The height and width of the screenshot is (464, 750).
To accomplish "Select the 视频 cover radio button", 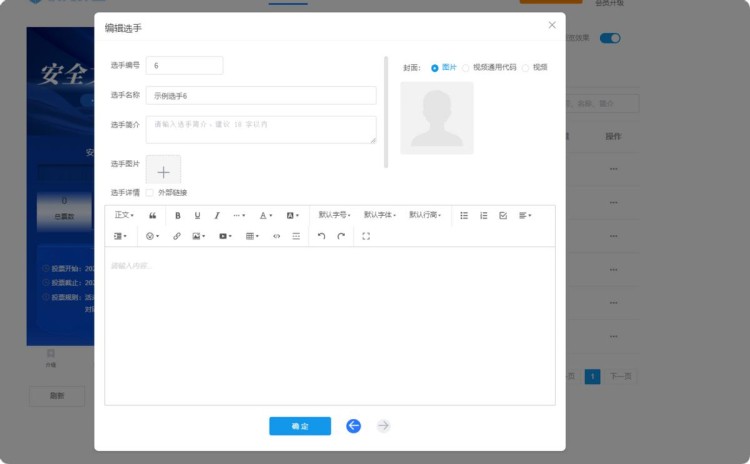I will point(526,68).
